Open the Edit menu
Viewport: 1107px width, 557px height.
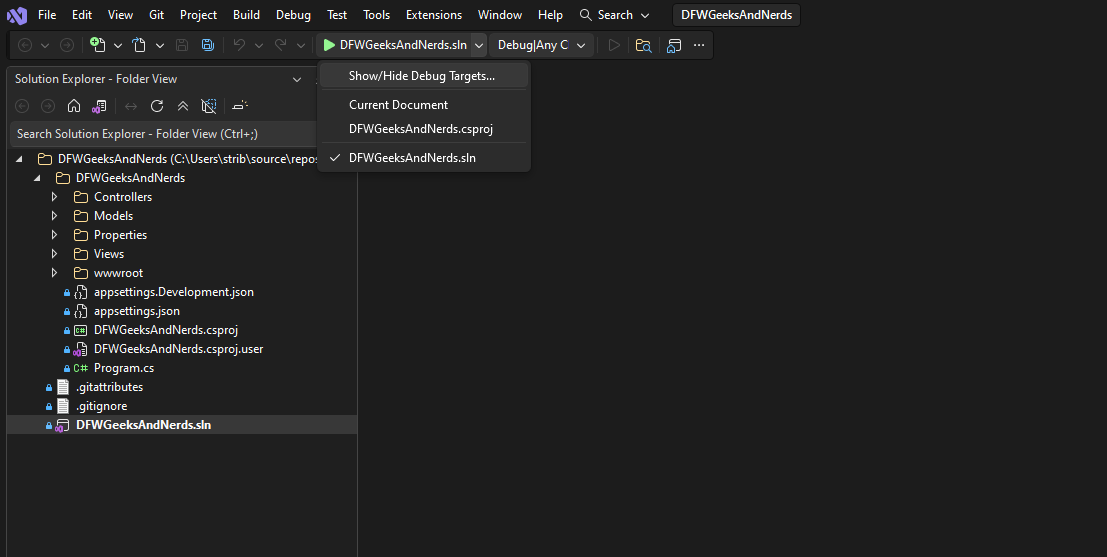click(82, 15)
